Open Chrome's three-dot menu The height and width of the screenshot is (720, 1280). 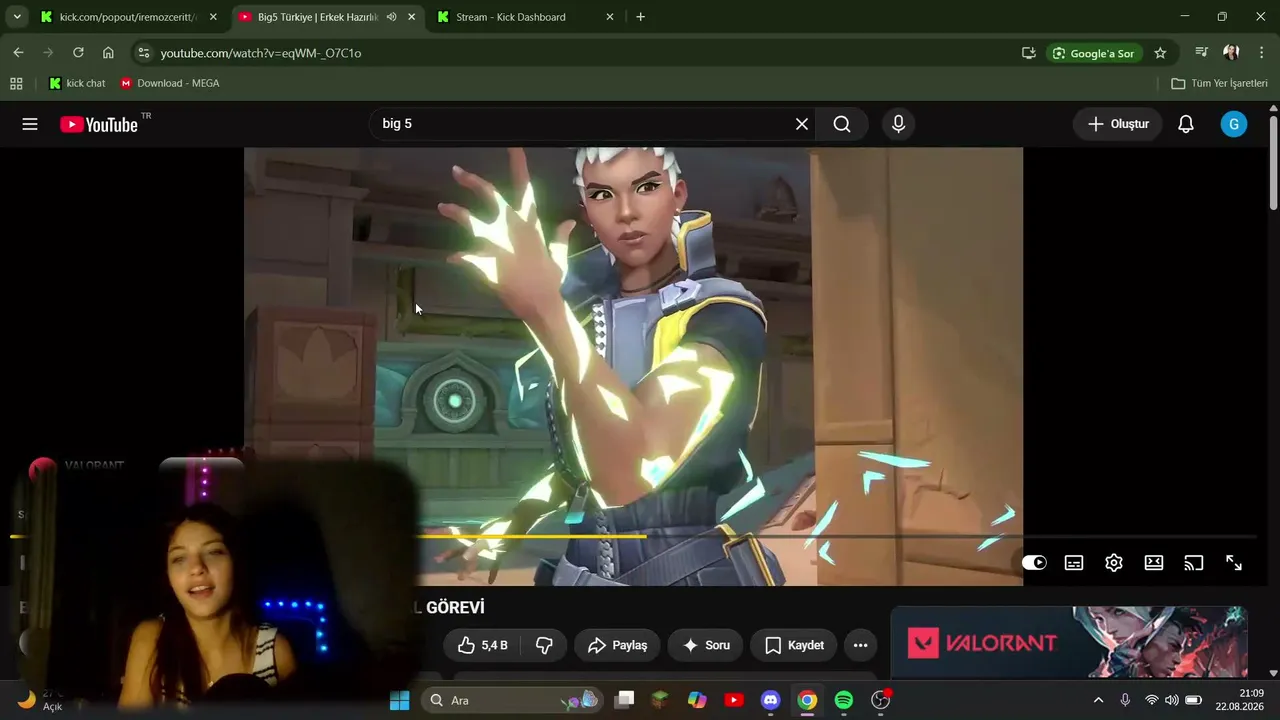pos(1261,53)
